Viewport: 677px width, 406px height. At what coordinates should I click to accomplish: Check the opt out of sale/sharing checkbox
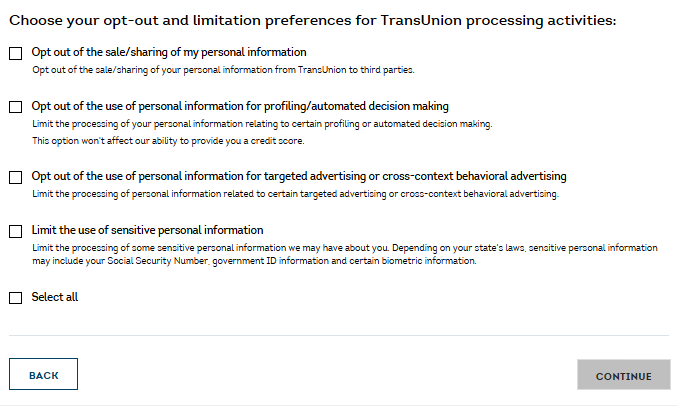coord(15,53)
